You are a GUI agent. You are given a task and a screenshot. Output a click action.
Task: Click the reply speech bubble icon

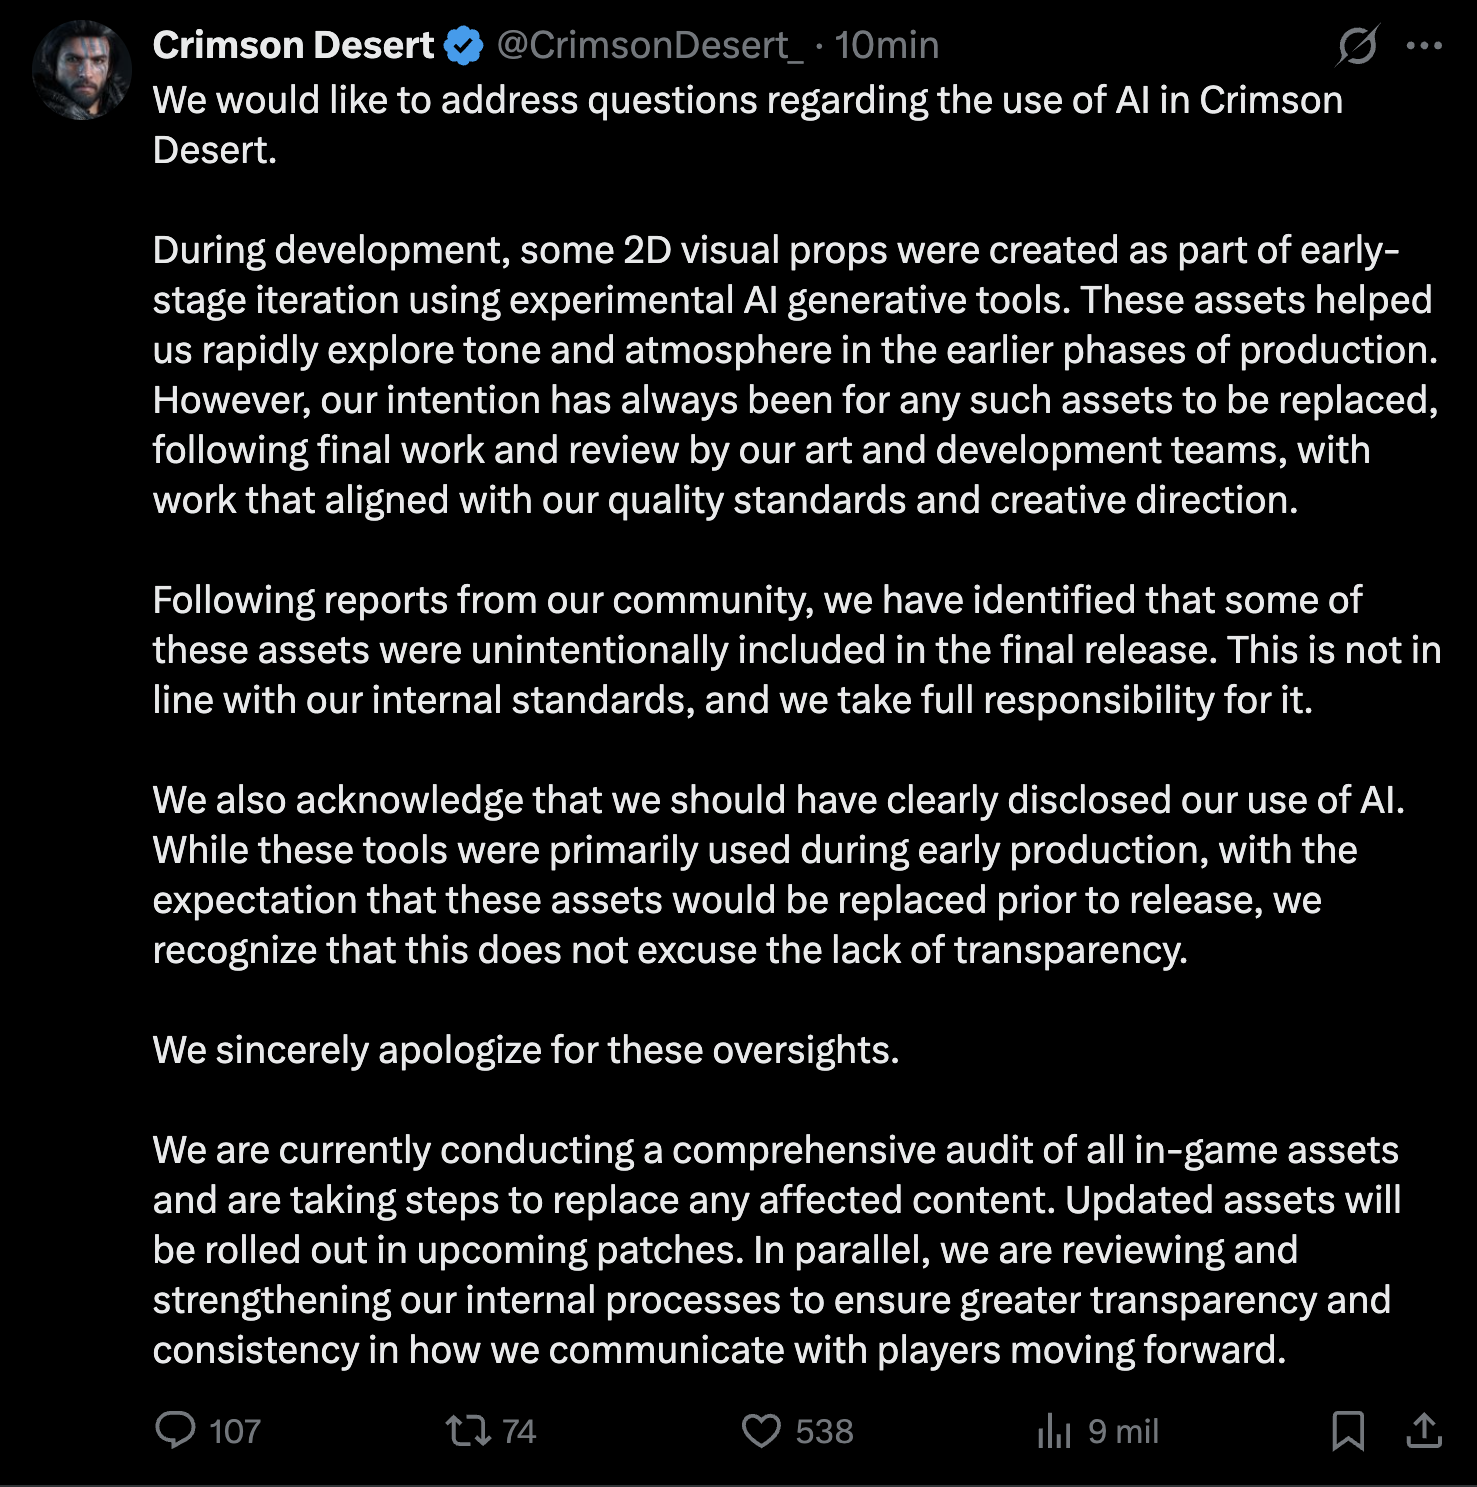click(176, 1430)
